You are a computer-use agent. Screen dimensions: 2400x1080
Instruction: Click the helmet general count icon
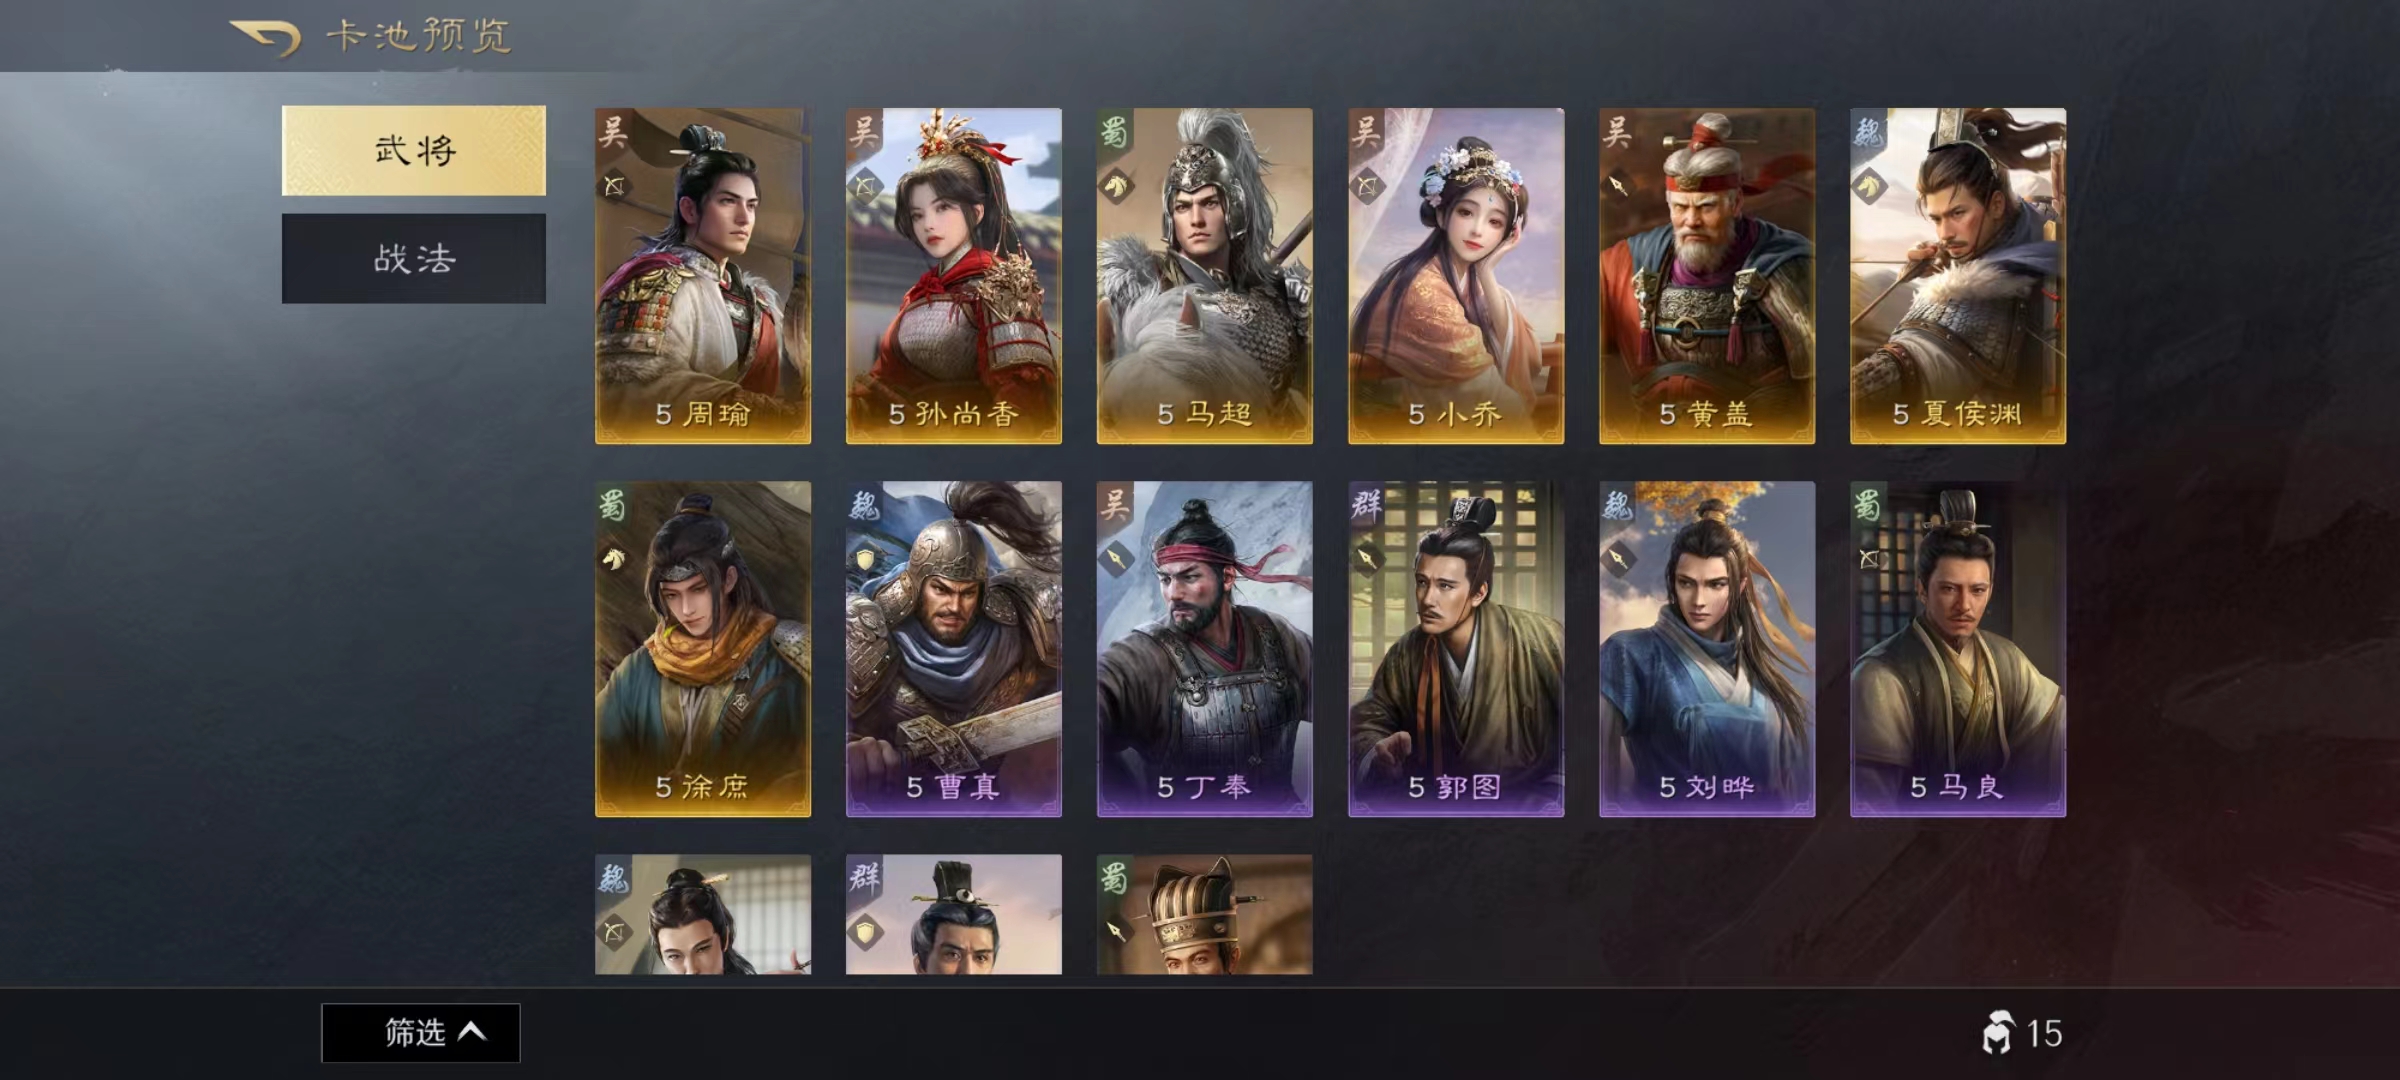(1997, 1033)
